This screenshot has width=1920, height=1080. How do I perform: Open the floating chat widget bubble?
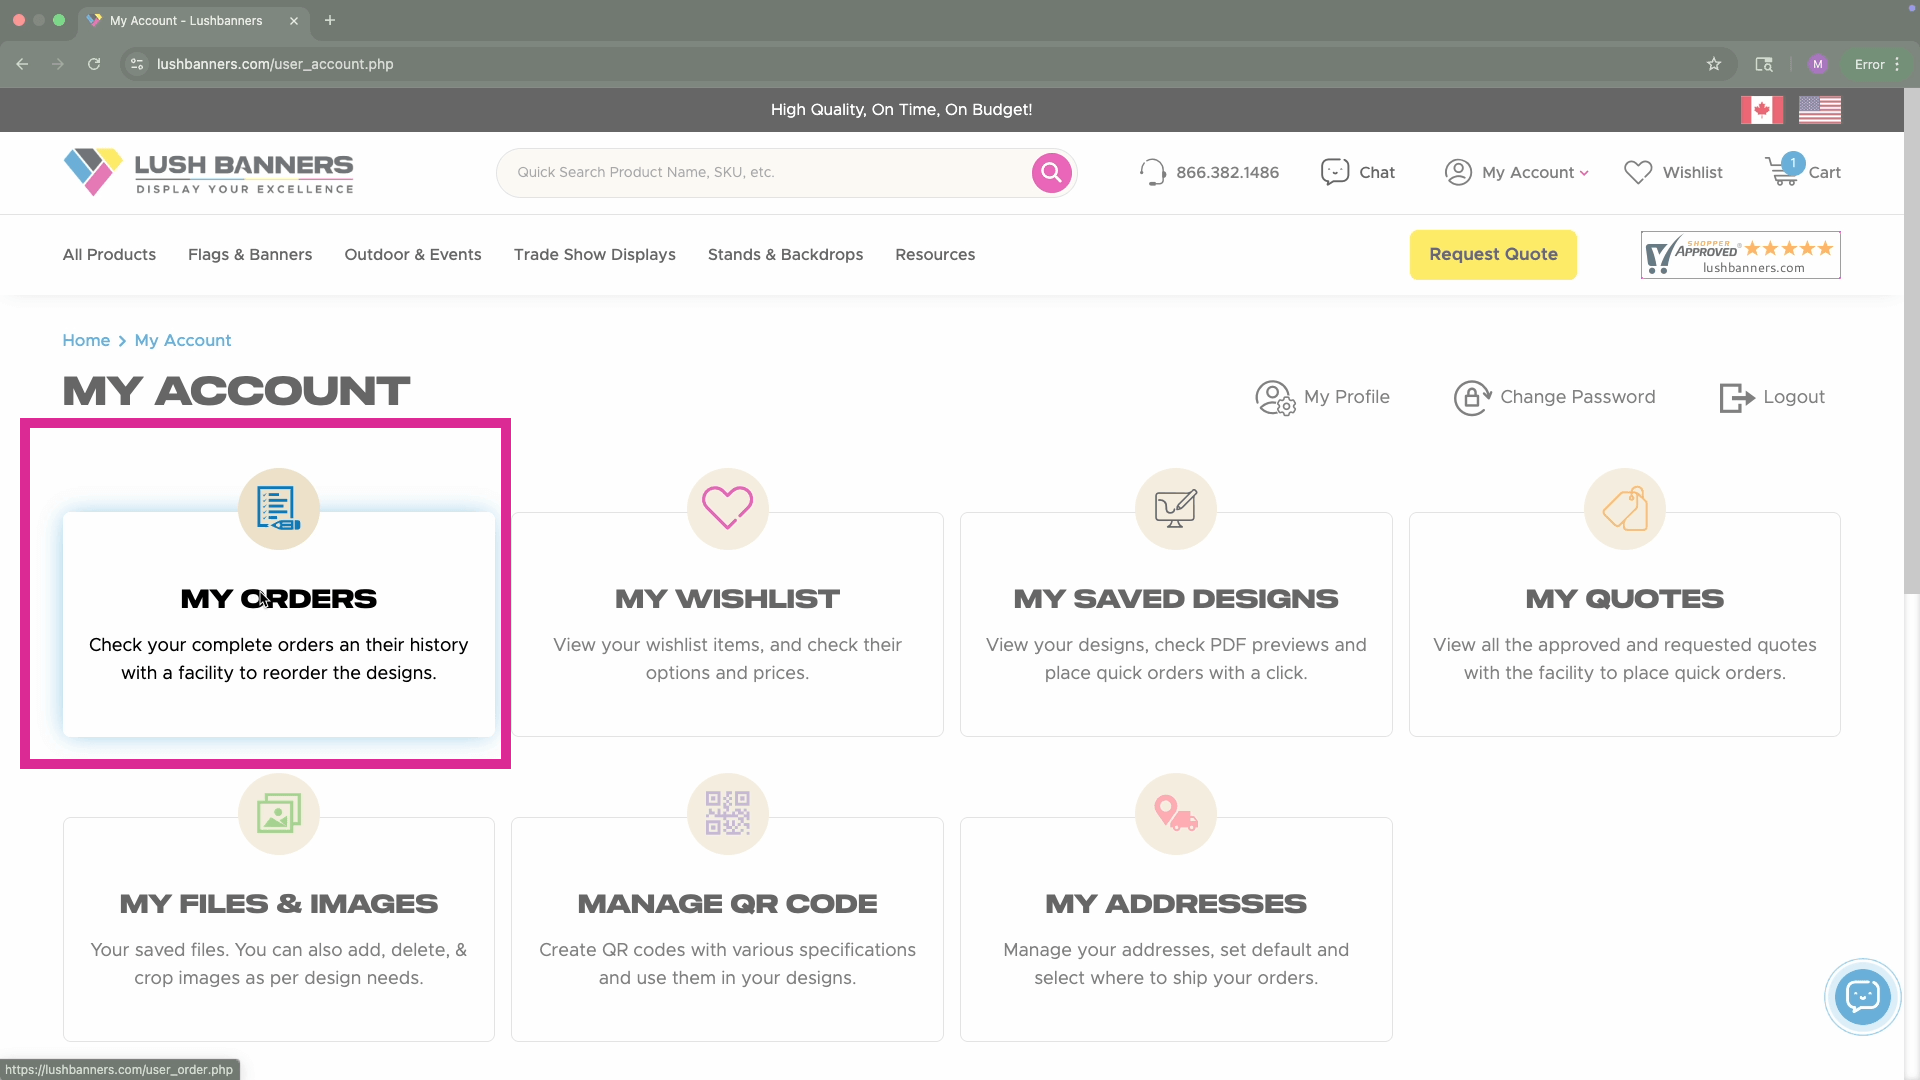pyautogui.click(x=1862, y=996)
